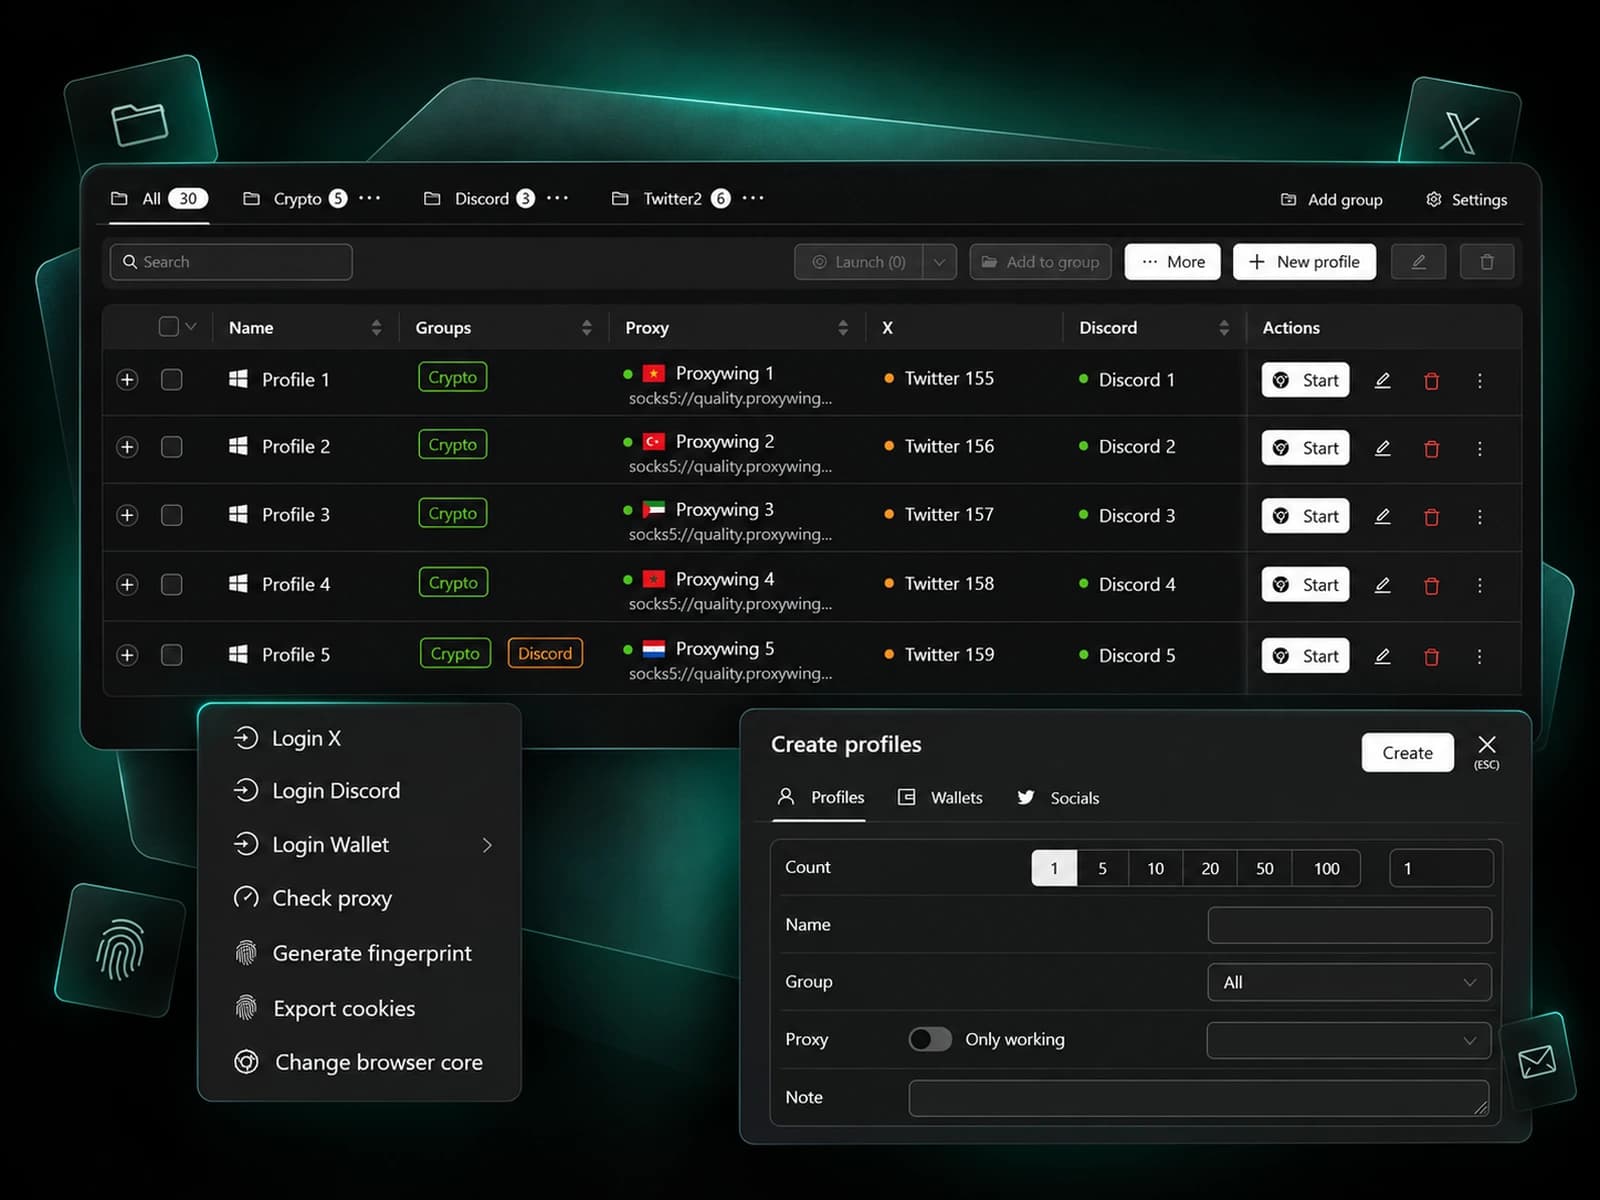This screenshot has width=1600, height=1200.
Task: Open the three-dot actions menu for Profile 3
Action: tap(1480, 517)
